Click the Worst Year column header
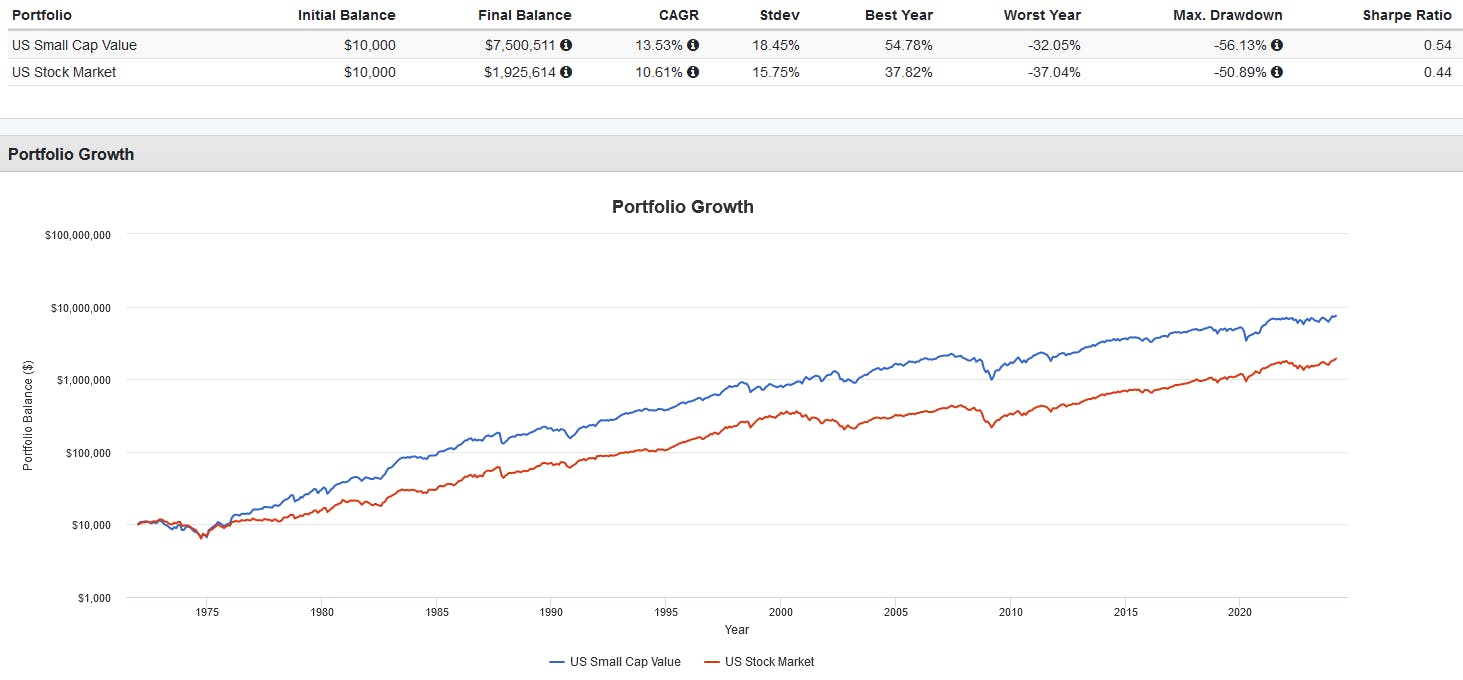 click(x=1041, y=14)
